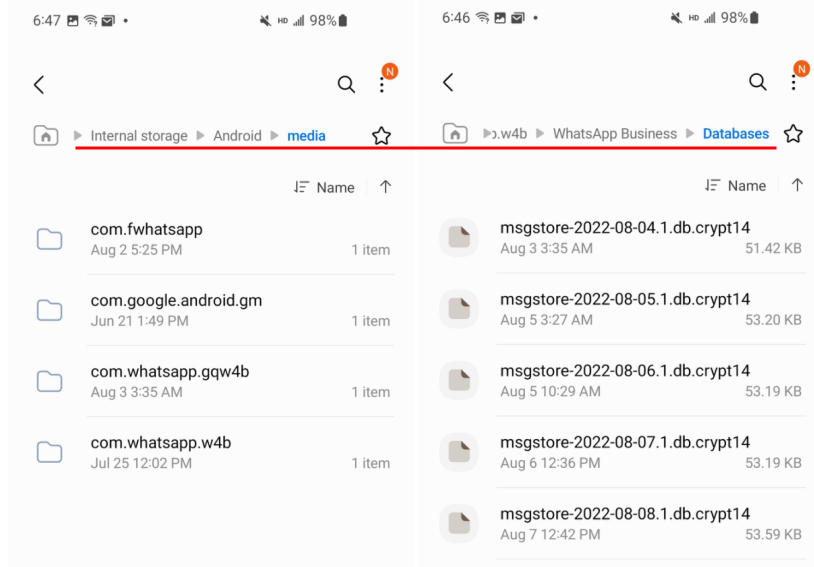Flip sort direction arrow in Databases list
The image size is (814, 567).
tap(797, 185)
